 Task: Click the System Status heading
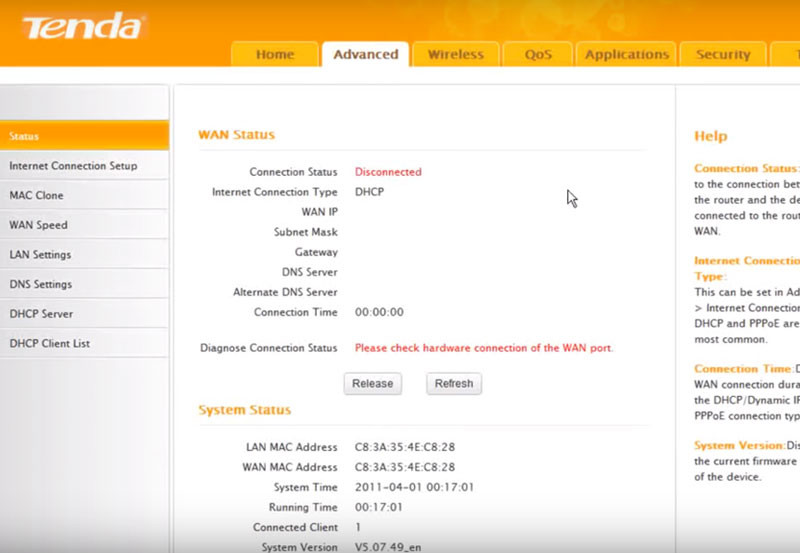pos(244,410)
